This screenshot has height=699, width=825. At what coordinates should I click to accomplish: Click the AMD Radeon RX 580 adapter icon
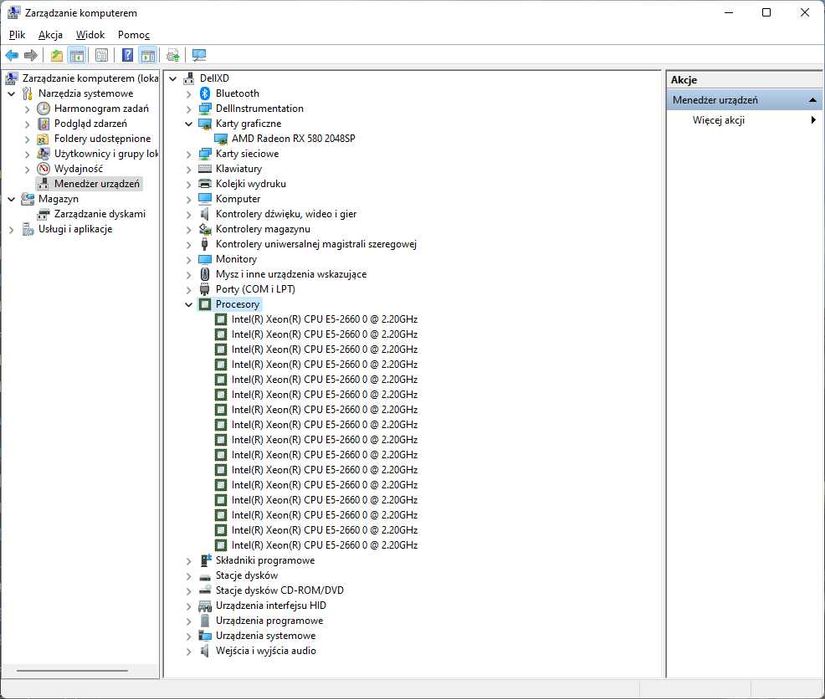pyautogui.click(x=220, y=139)
